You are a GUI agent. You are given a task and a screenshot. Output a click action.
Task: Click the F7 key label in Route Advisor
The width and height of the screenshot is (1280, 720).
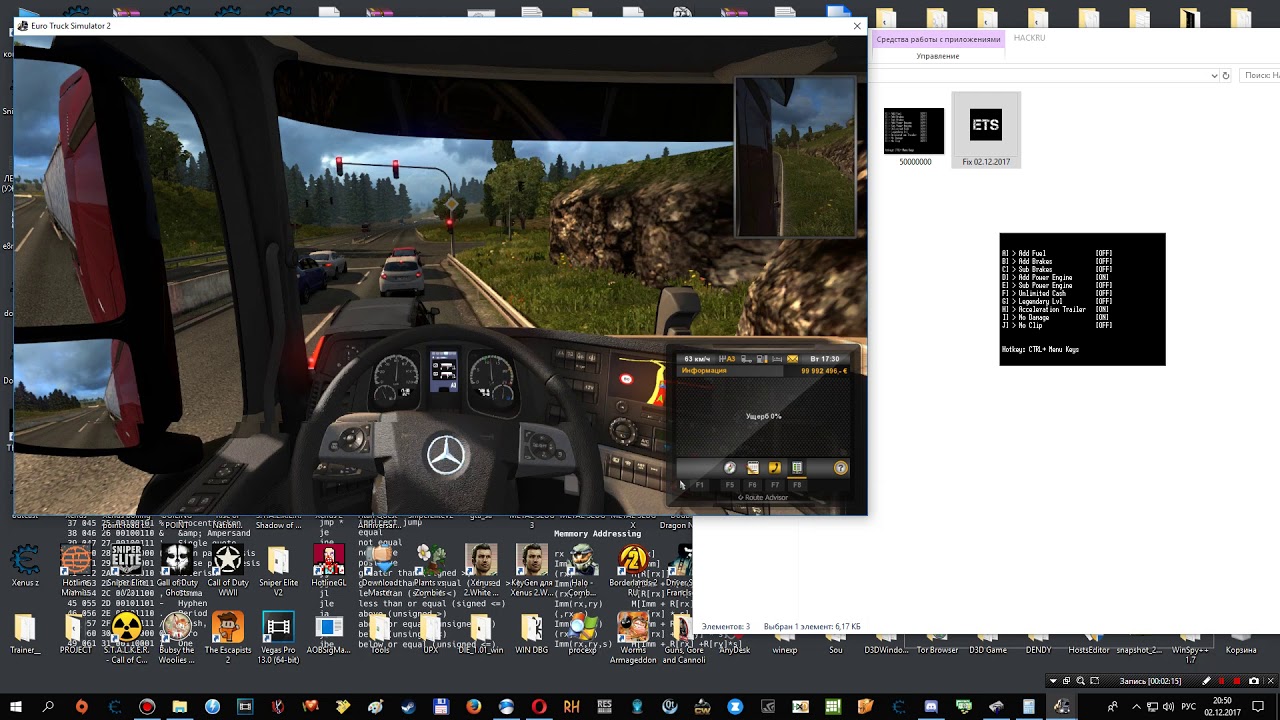pos(775,485)
